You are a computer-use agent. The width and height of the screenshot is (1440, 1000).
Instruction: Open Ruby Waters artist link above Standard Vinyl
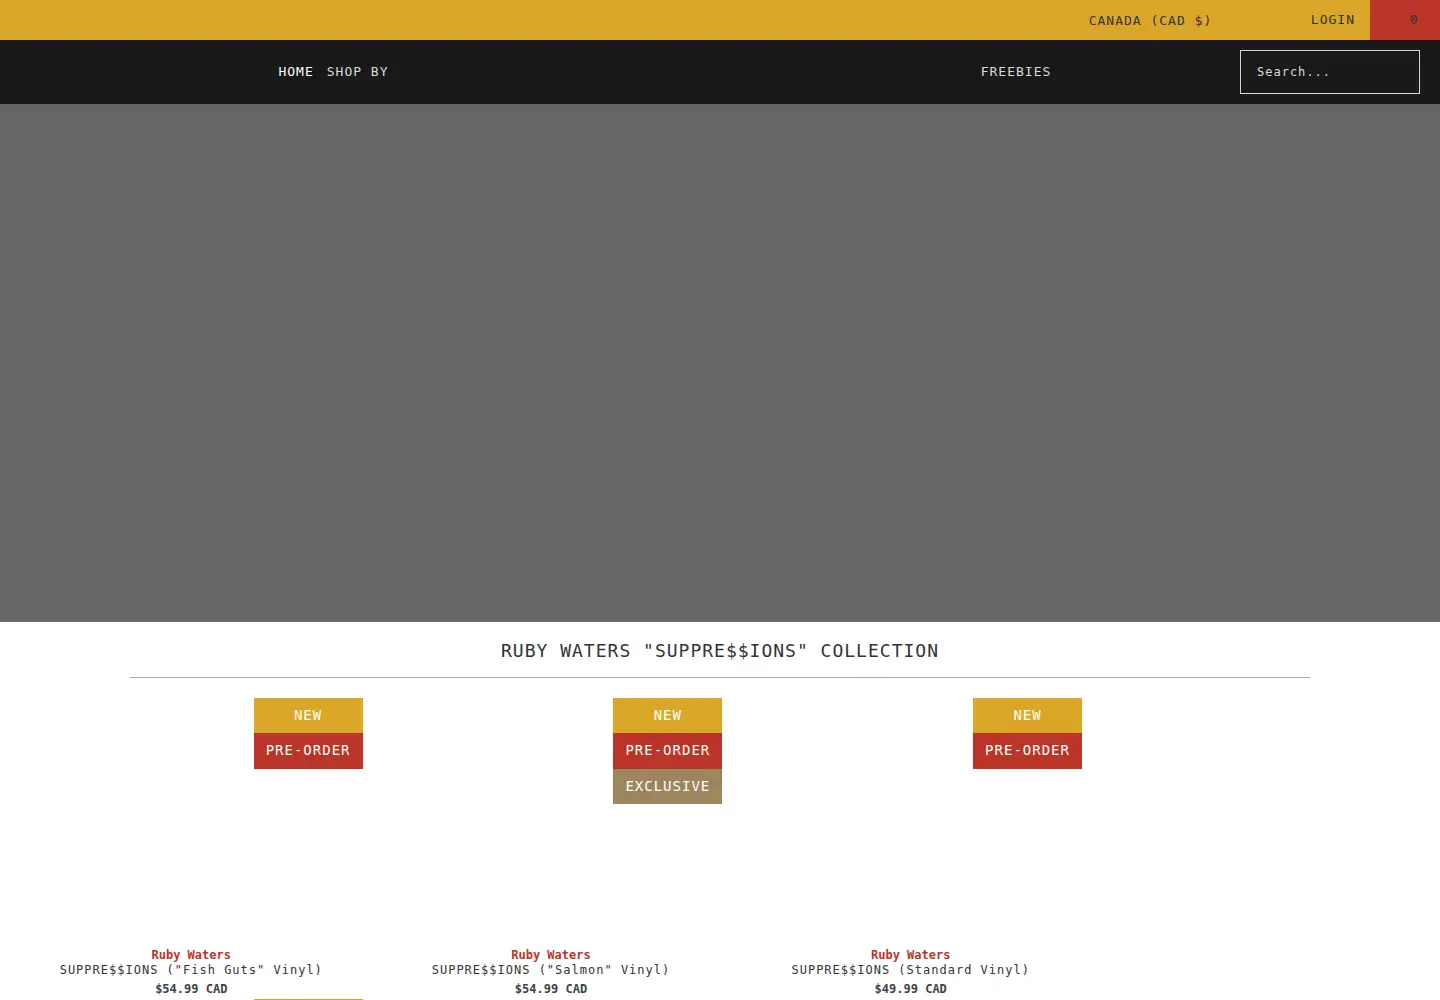pos(910,955)
